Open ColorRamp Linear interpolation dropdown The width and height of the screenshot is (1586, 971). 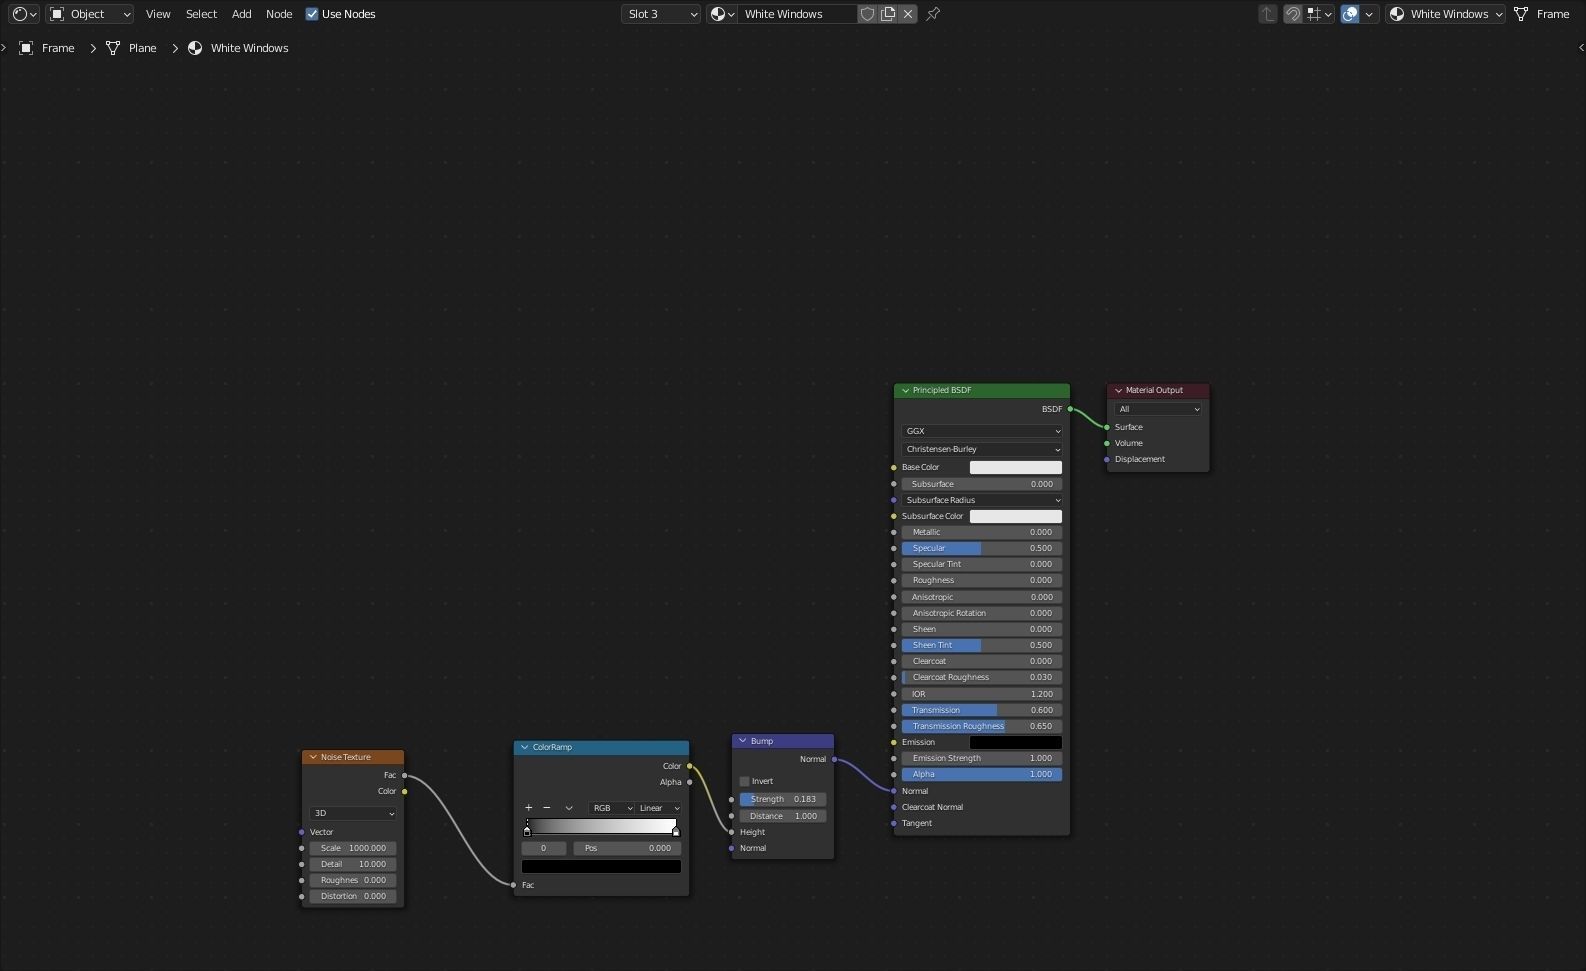[659, 808]
